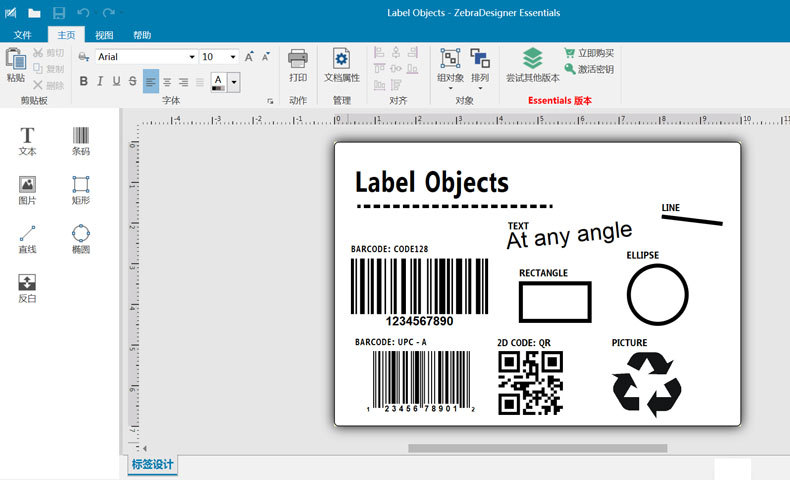
Task: Select the 椭圆 (Ellipse) tool
Action: click(x=81, y=239)
